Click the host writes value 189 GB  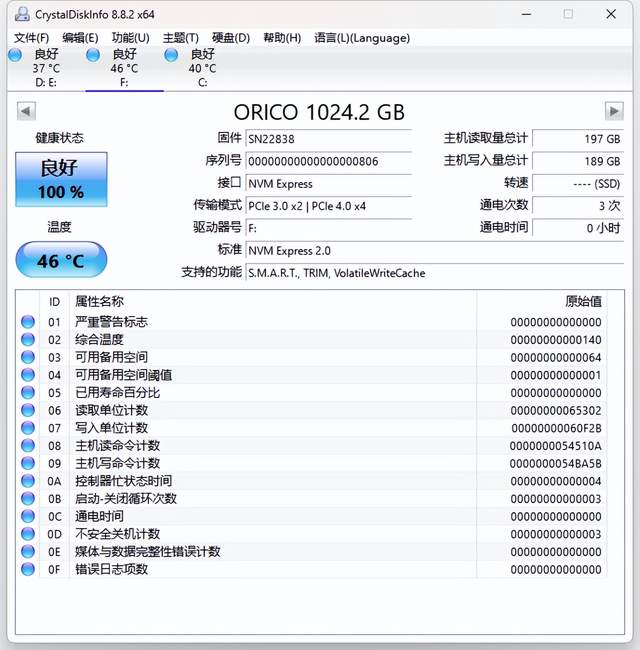(578, 161)
